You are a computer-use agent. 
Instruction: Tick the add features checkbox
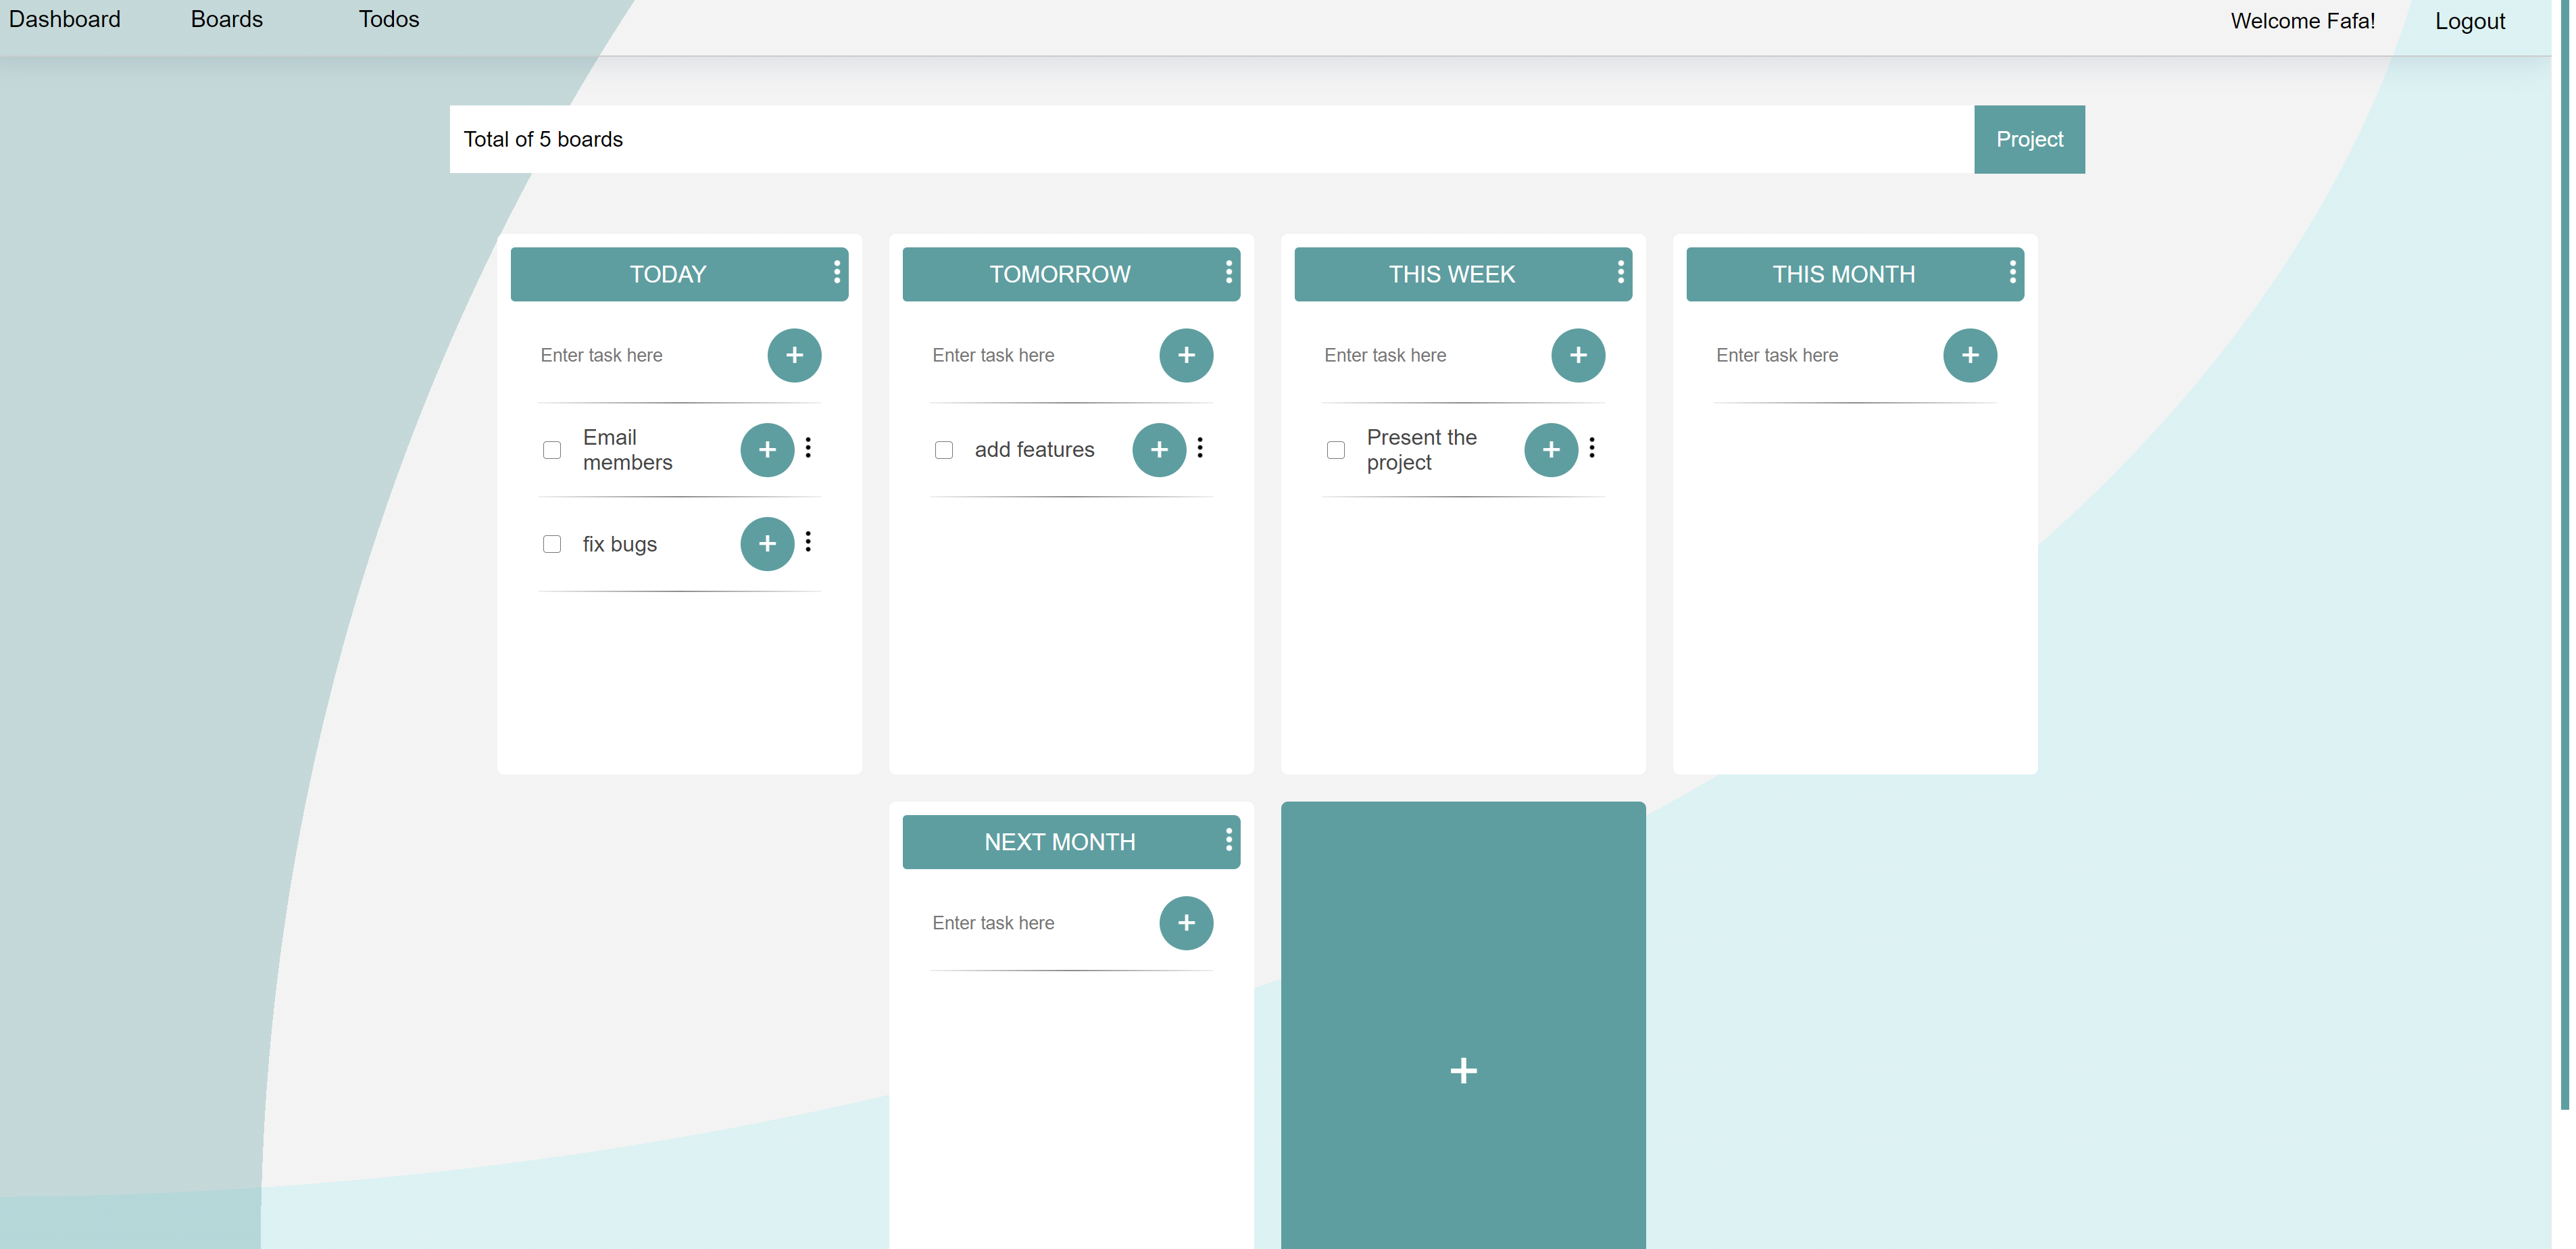pos(944,450)
